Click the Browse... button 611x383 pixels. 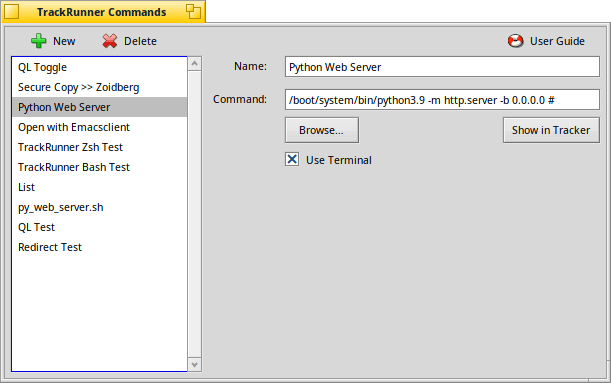click(322, 130)
